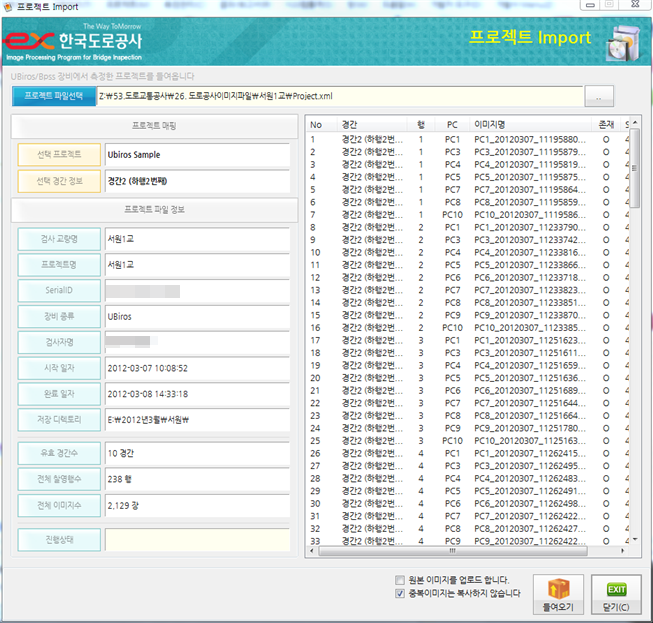Click the 프로젝트 매핑 section header
The height and width of the screenshot is (623, 653).
155,126
